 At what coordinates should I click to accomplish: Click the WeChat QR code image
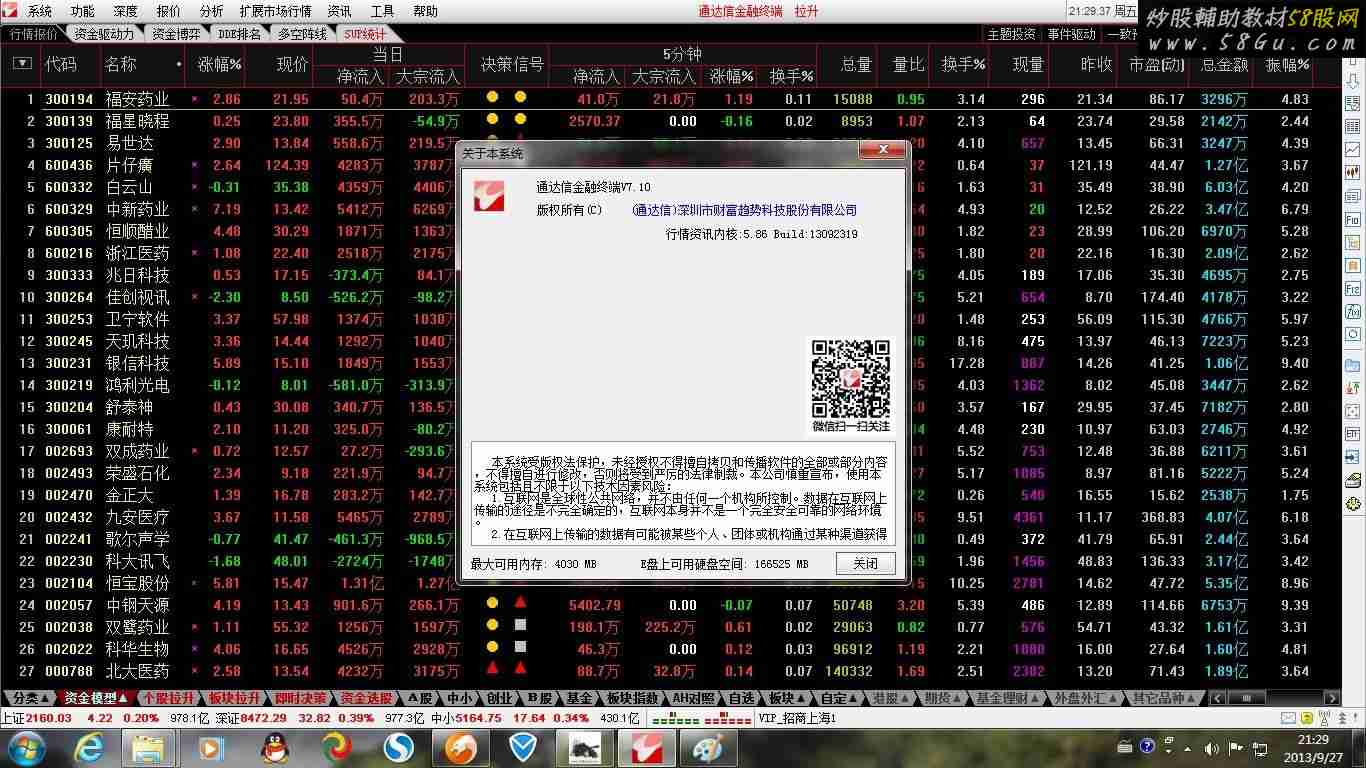pyautogui.click(x=851, y=378)
